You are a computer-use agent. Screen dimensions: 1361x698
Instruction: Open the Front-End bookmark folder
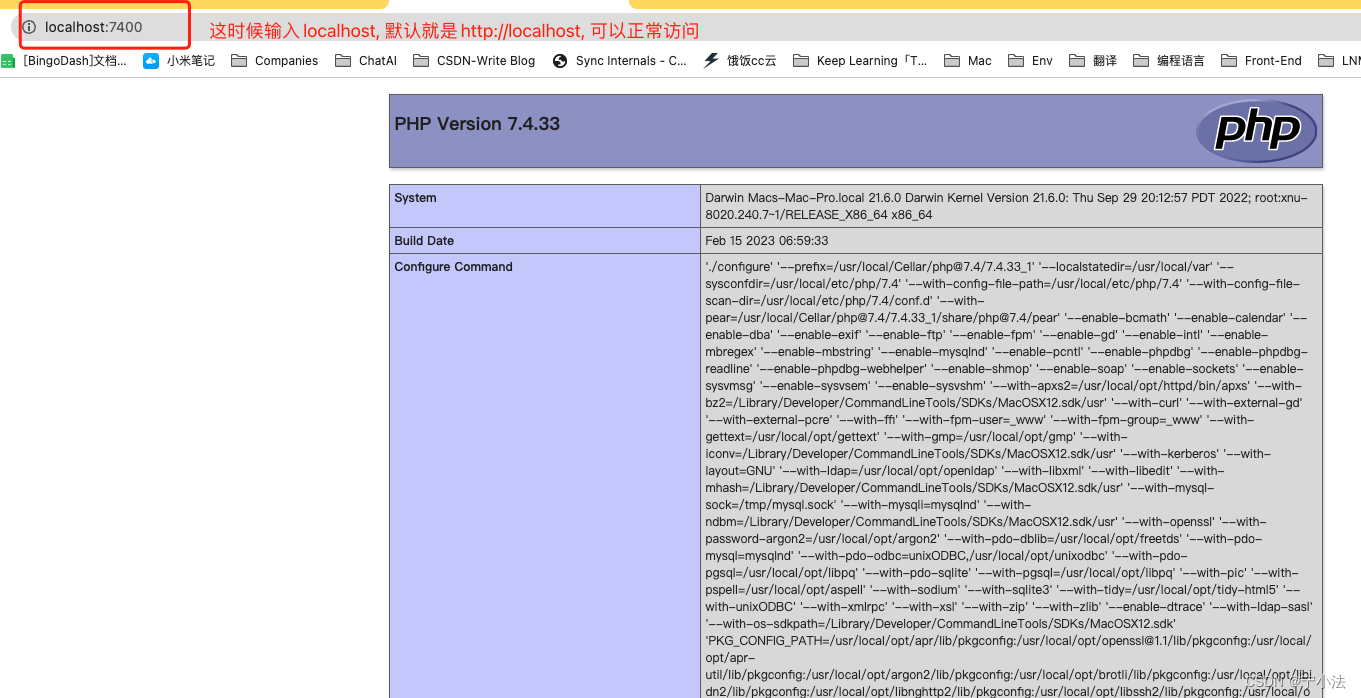[1261, 60]
